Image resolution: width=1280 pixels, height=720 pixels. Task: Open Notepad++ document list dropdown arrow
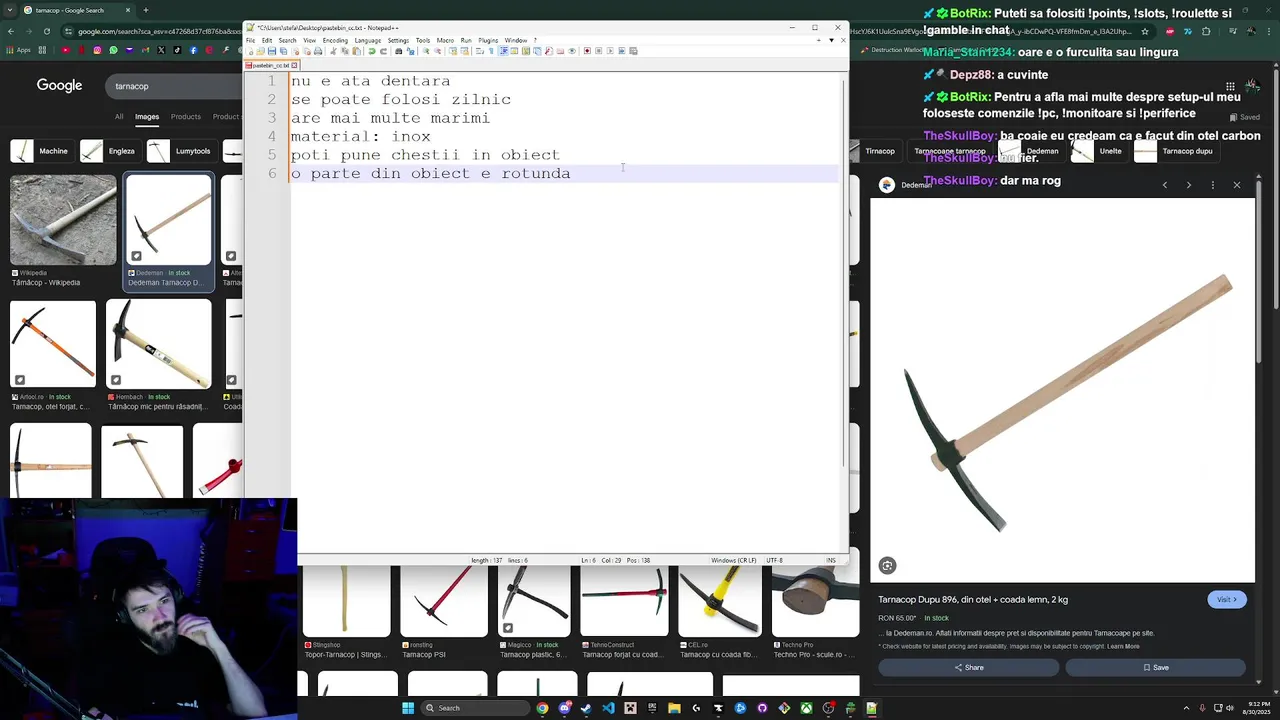coord(831,40)
